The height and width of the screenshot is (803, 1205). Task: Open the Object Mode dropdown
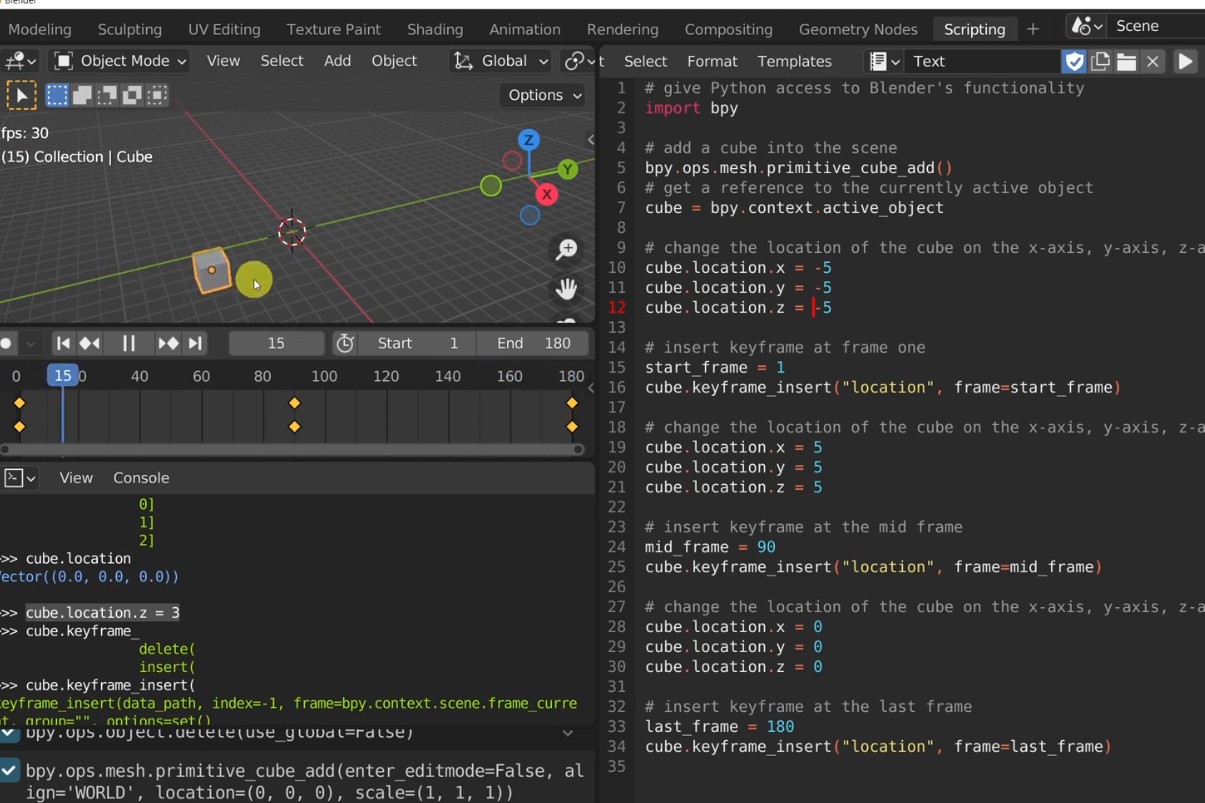(120, 61)
